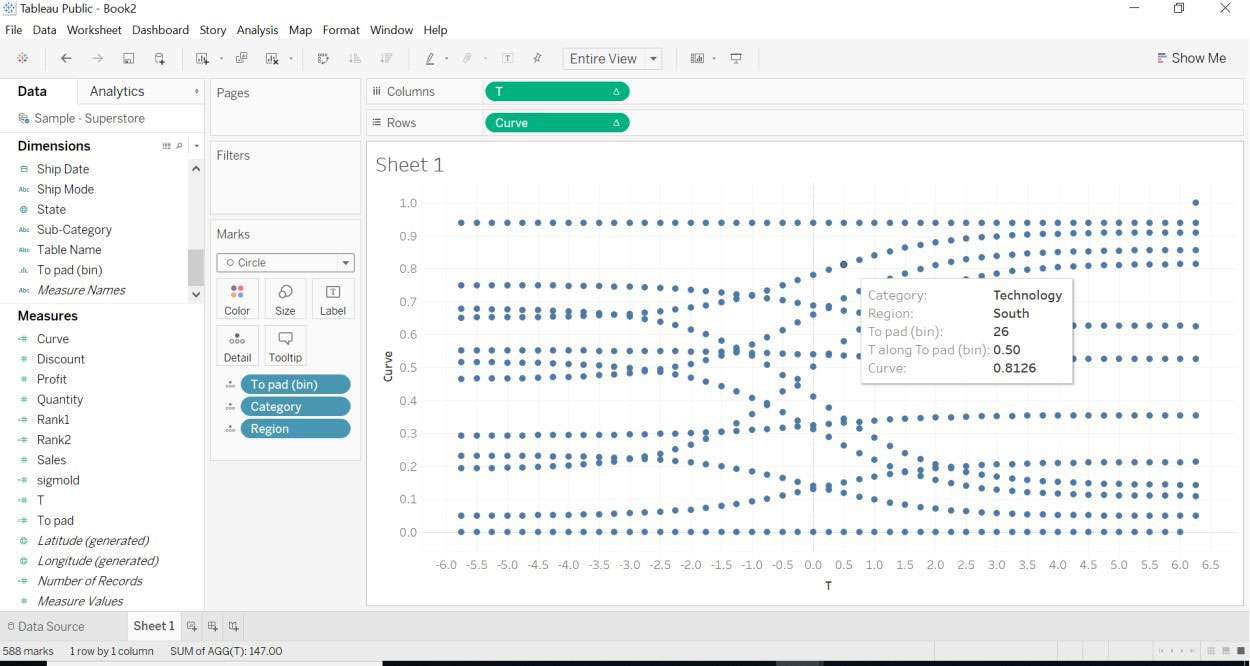The image size is (1250, 666).
Task: Click scroll up arrow in Dimensions list
Action: click(x=196, y=168)
